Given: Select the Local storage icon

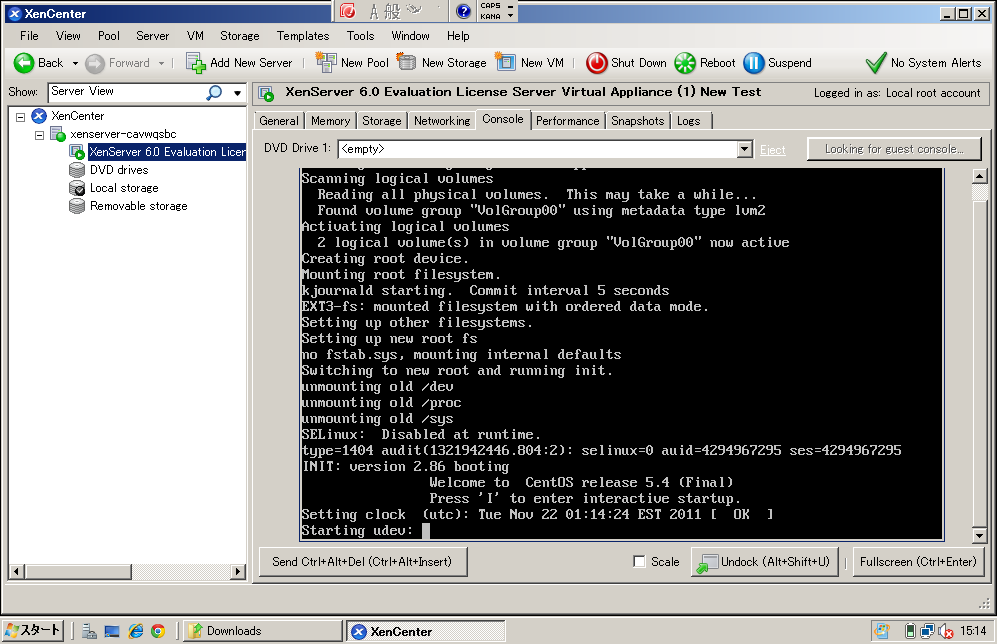Looking at the screenshot, I should pyautogui.click(x=77, y=188).
